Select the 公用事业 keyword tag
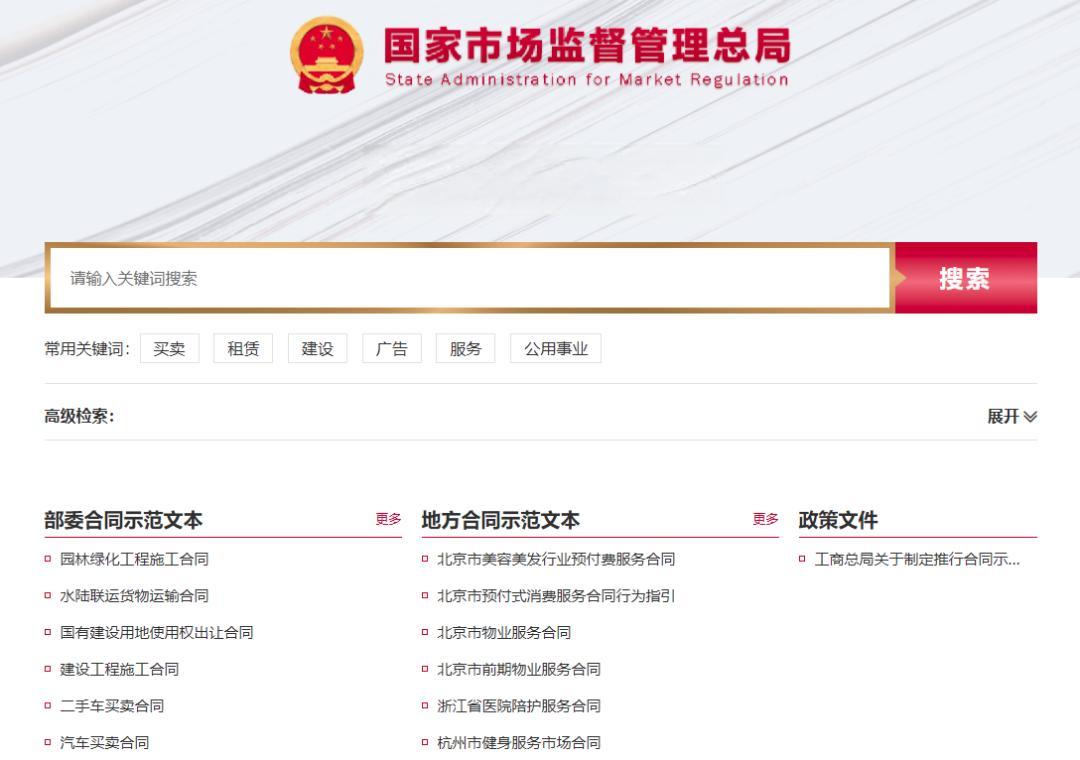Screen dimensions: 1080x760 pos(556,349)
